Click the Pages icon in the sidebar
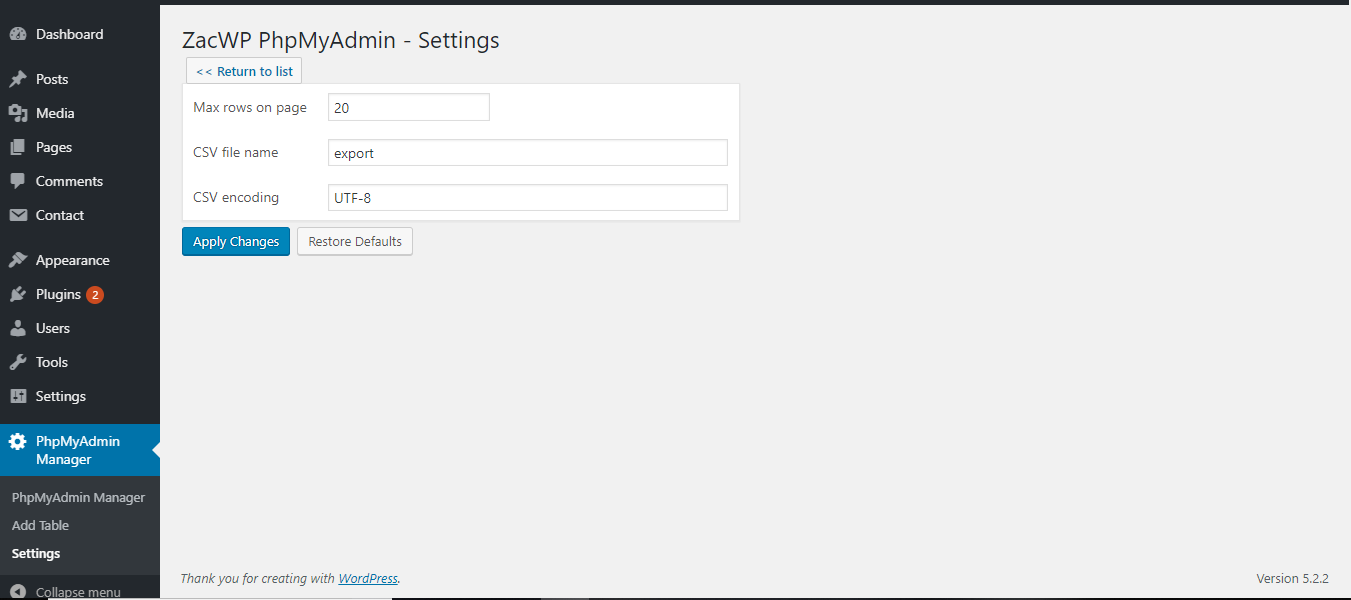Viewport: 1351px width, 600px height. [18, 147]
